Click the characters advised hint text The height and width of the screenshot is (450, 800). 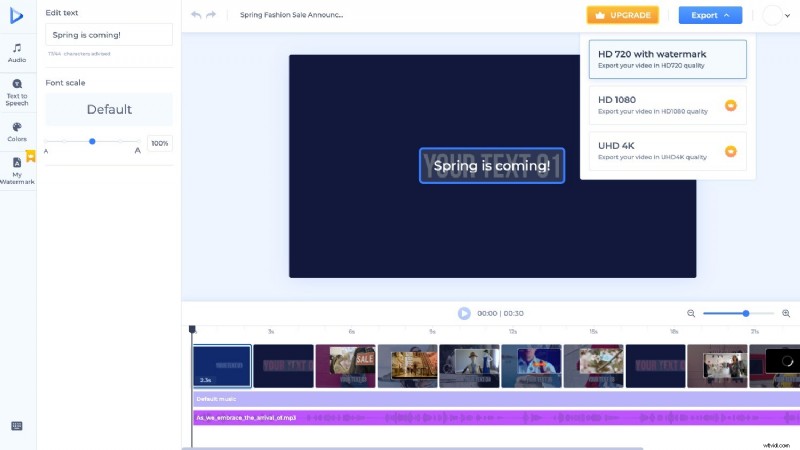pos(79,54)
